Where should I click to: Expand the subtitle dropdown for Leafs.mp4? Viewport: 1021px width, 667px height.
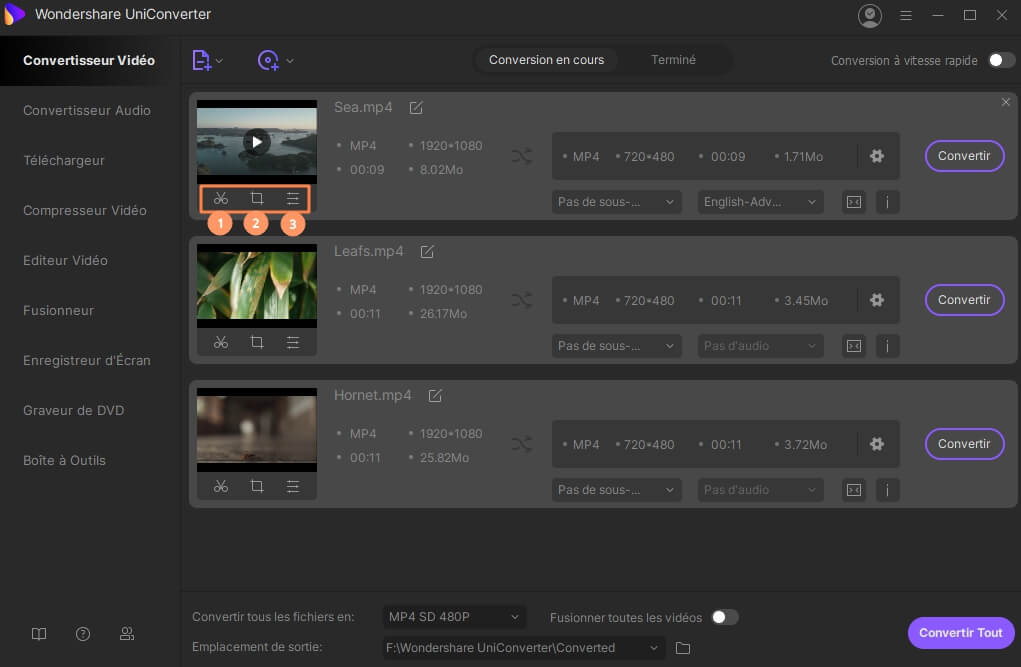click(616, 346)
